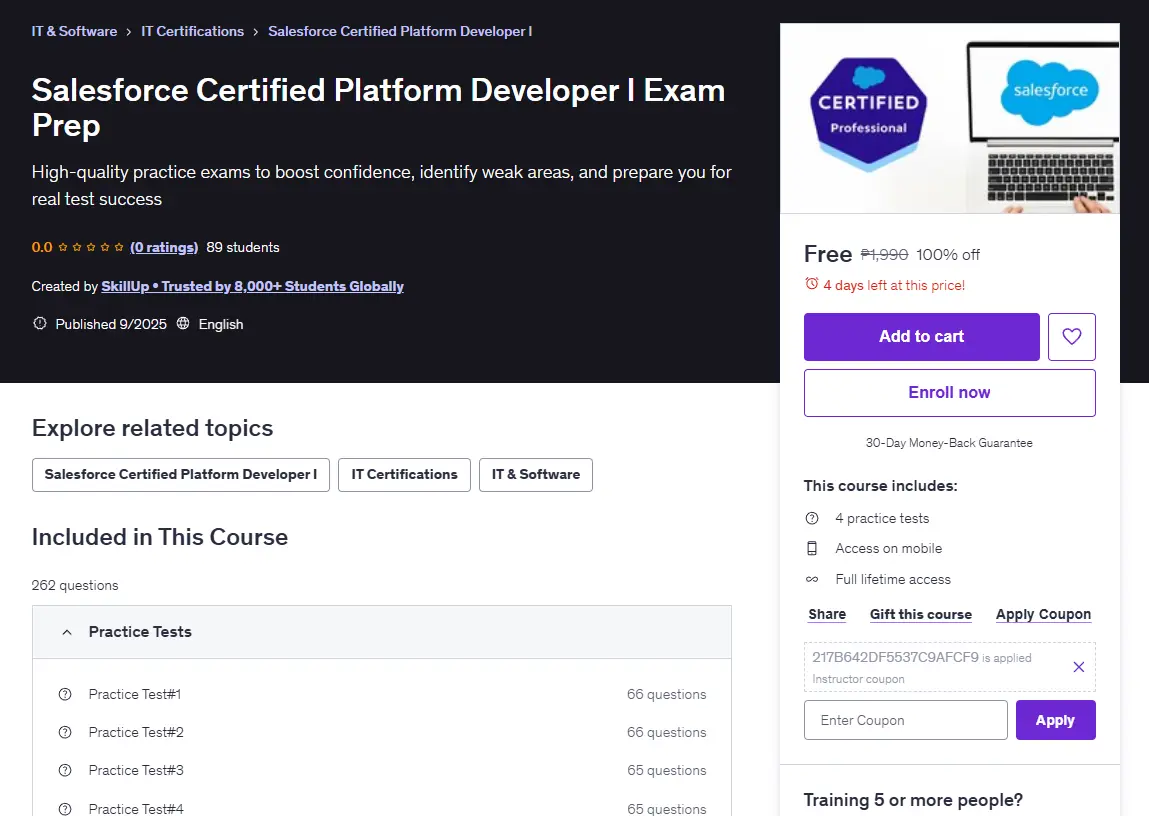Click '30-Day Money-Back Guarantee' text
The height and width of the screenshot is (816, 1149).
click(x=949, y=442)
